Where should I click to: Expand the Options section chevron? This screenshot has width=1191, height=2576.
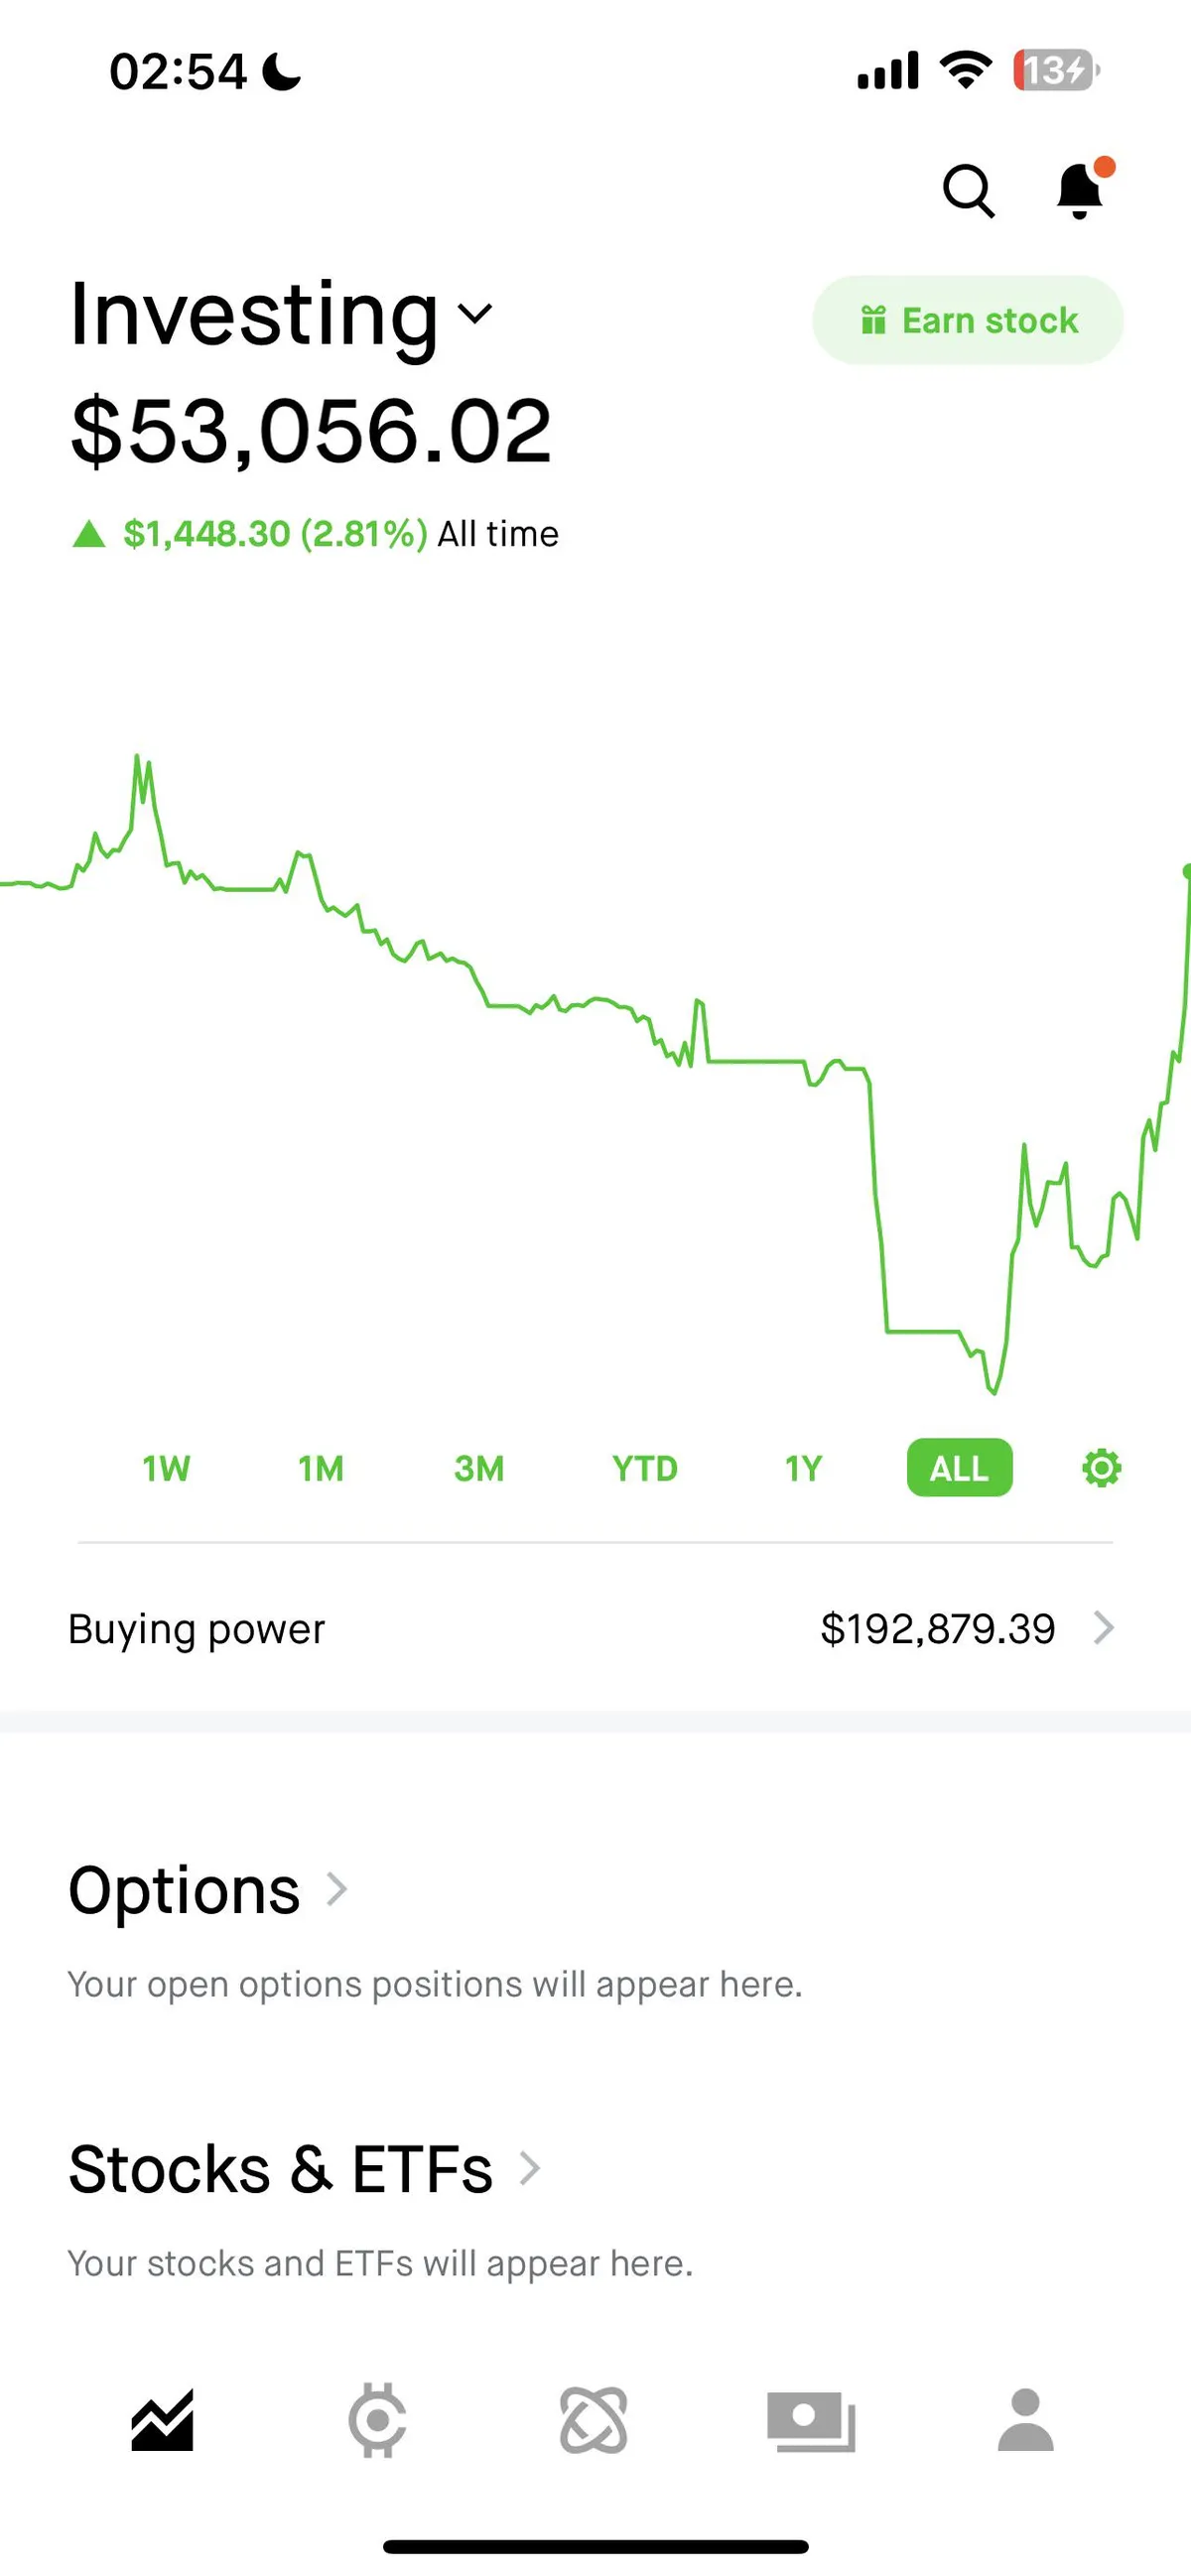(337, 1889)
